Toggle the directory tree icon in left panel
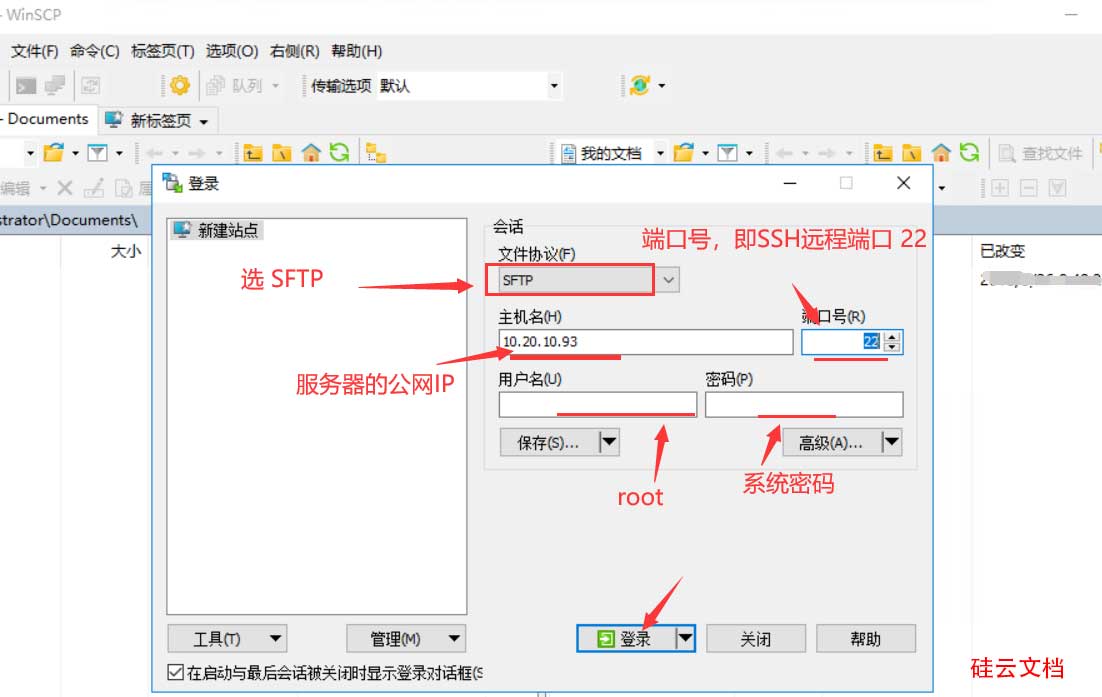 (x=376, y=152)
